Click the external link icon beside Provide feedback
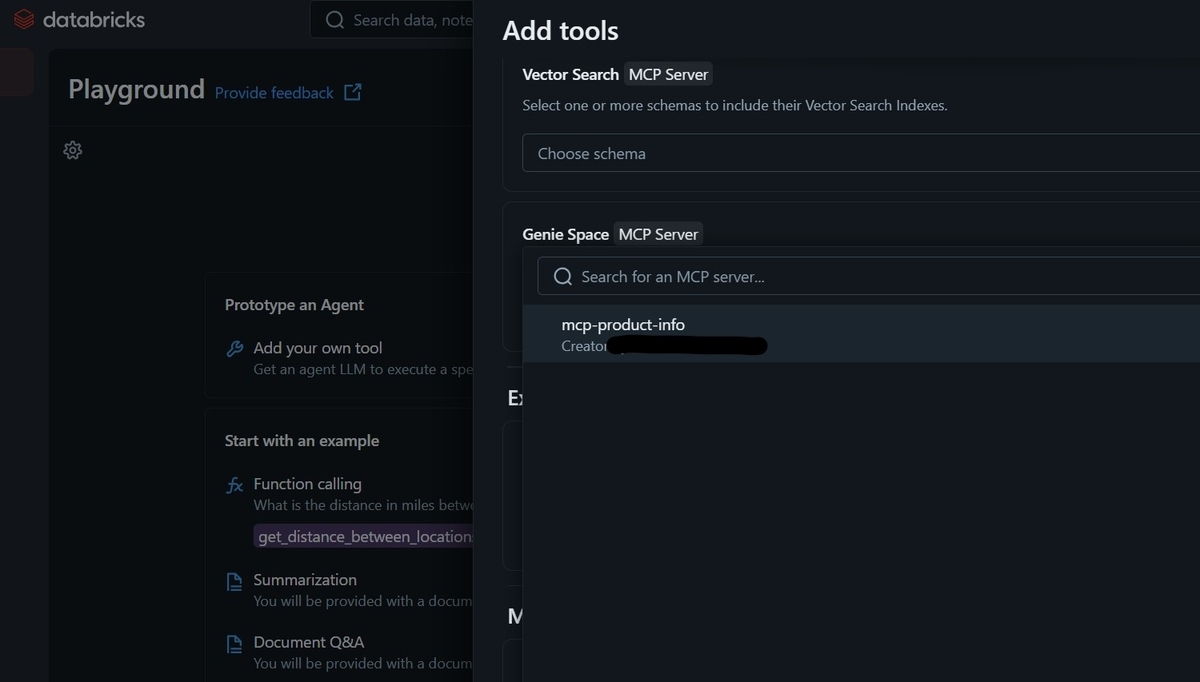This screenshot has height=682, width=1200. 352,92
